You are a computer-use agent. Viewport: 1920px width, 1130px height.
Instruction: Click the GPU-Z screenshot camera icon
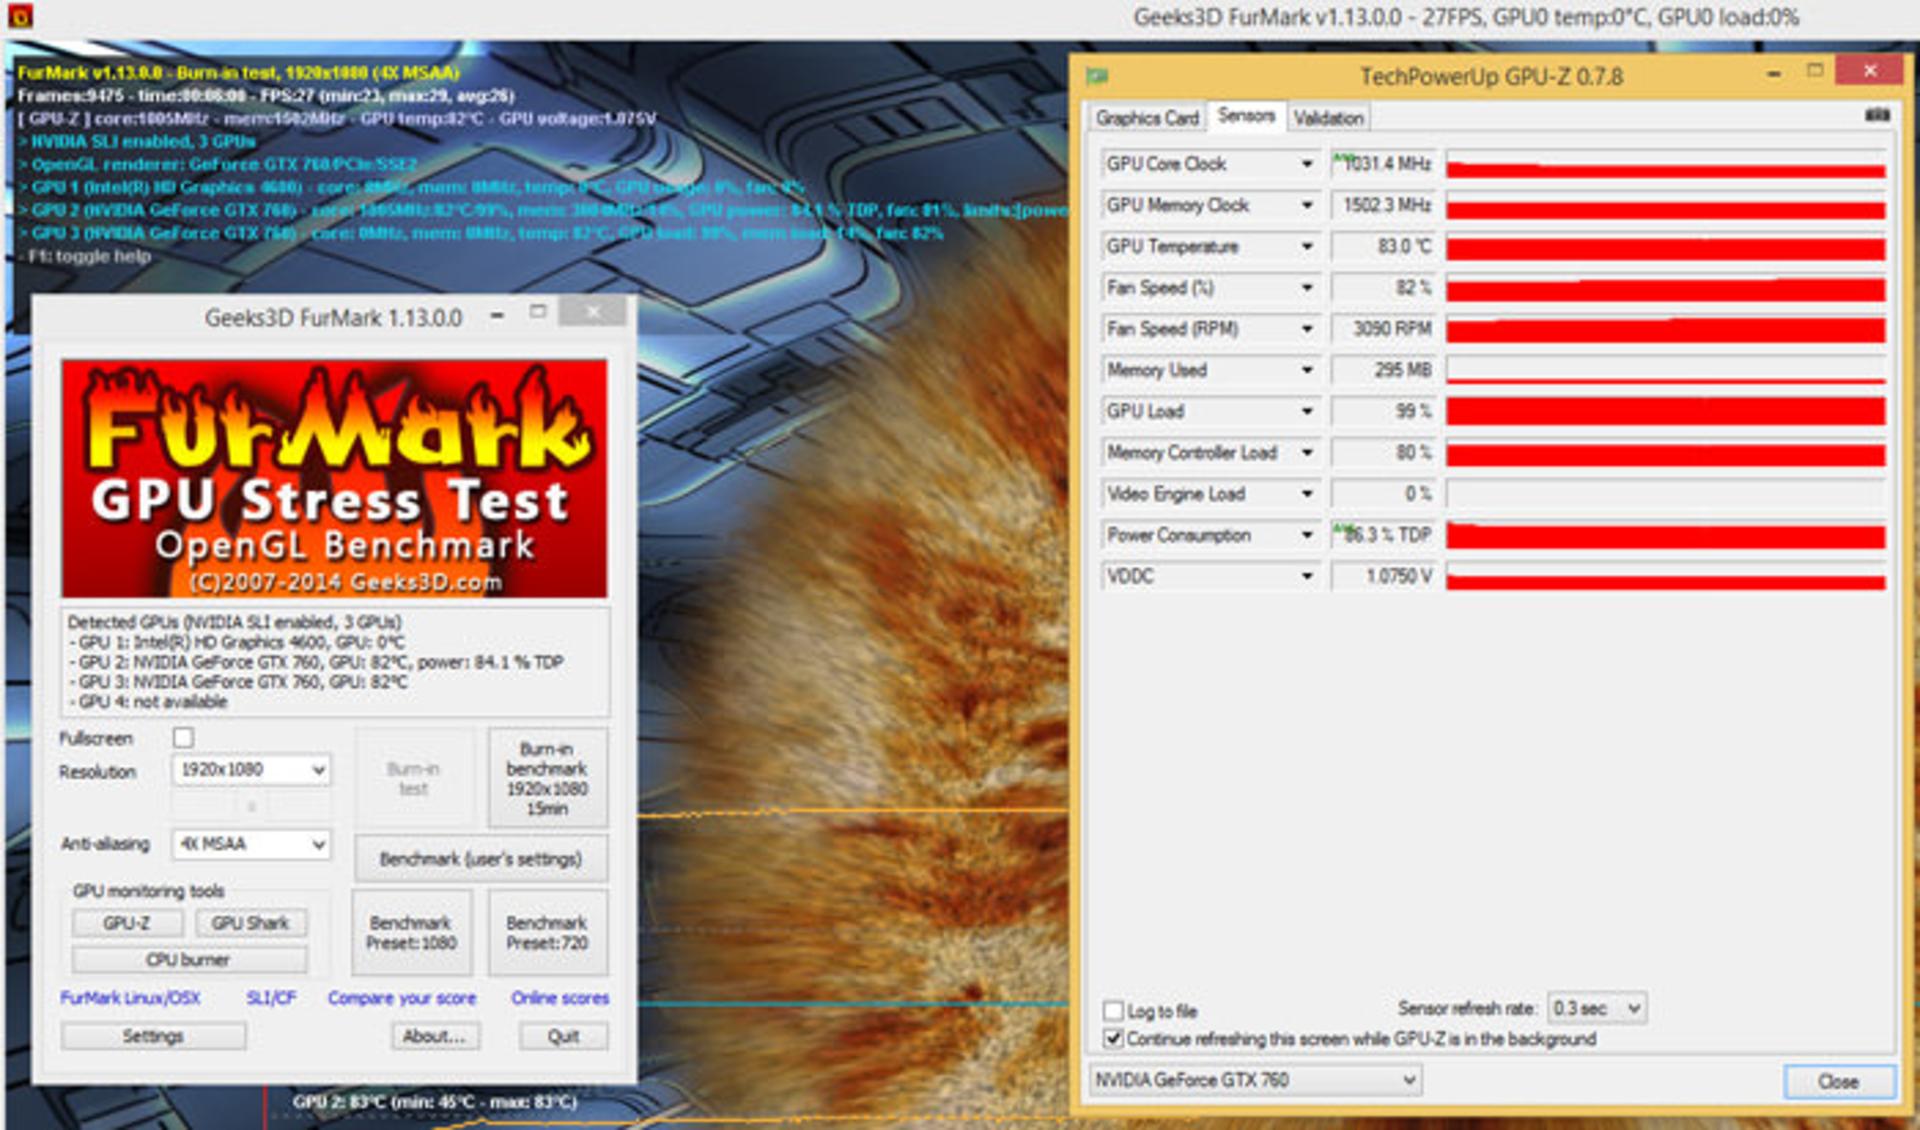point(1877,116)
